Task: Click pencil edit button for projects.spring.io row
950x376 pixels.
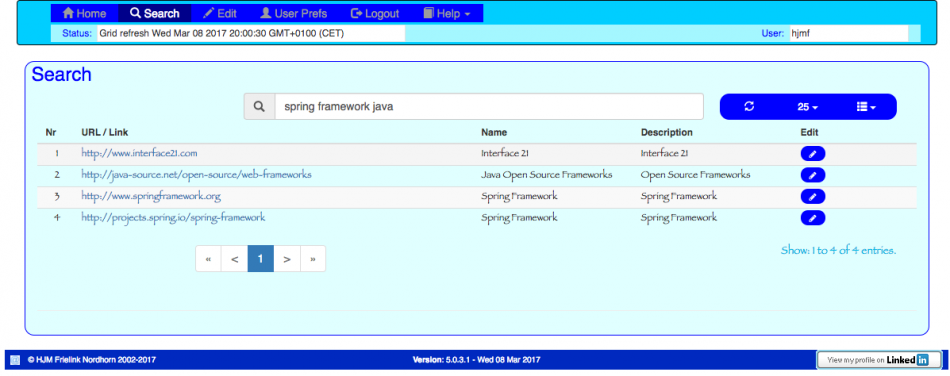Action: click(x=812, y=217)
